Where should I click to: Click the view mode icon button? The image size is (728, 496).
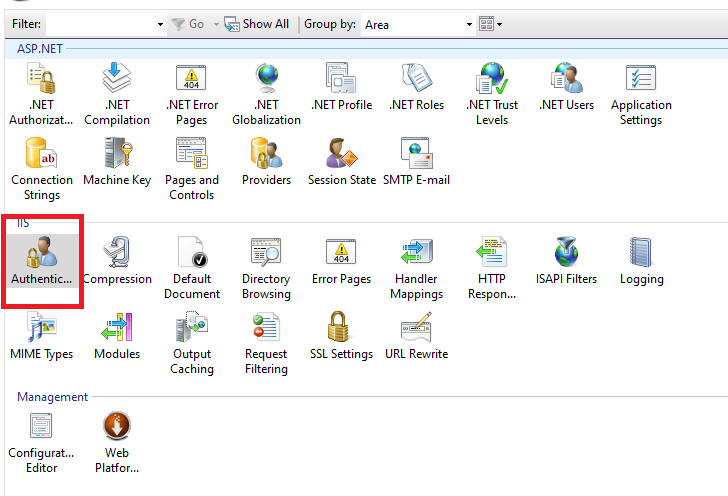click(x=487, y=24)
